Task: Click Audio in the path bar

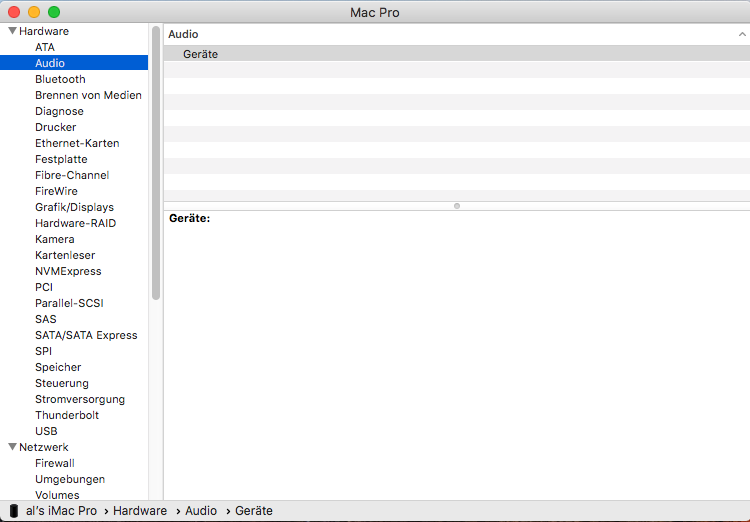Action: pyautogui.click(x=201, y=511)
